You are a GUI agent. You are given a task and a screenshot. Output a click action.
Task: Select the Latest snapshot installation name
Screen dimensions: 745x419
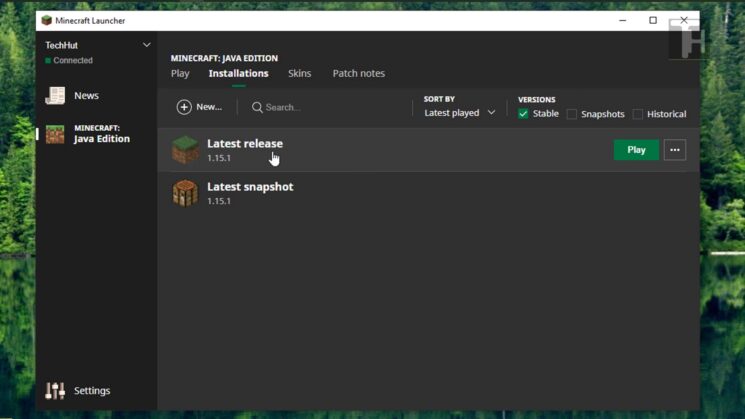[x=250, y=187]
